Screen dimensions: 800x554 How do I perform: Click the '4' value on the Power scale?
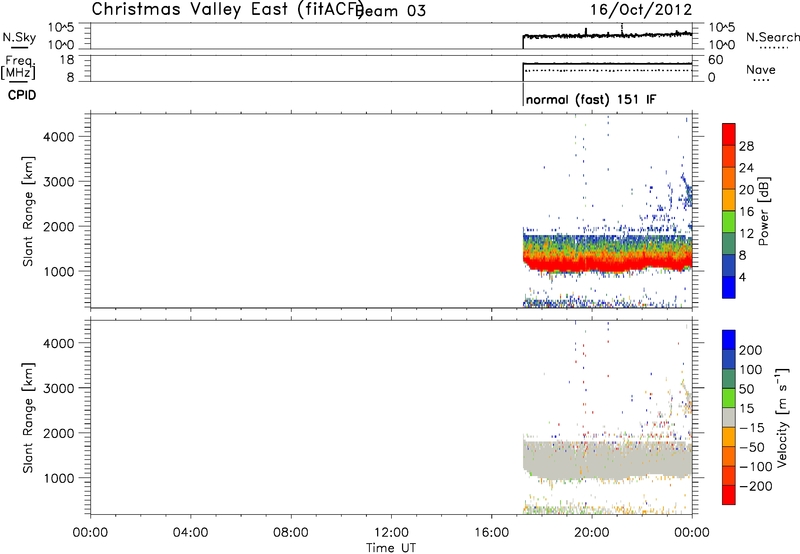[x=742, y=277]
